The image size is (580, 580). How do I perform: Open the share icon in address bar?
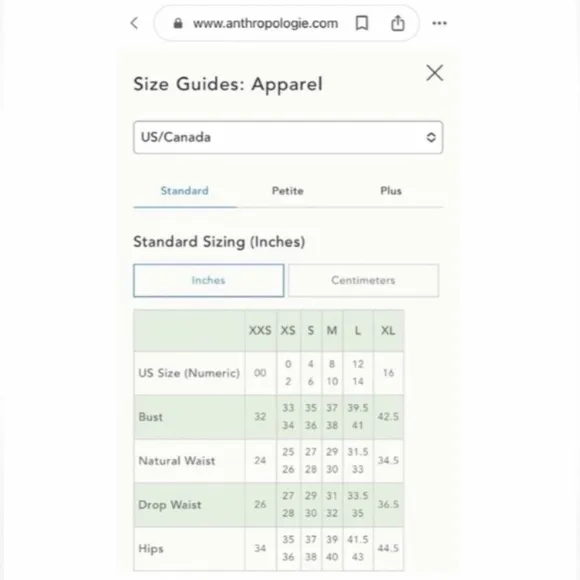398,23
